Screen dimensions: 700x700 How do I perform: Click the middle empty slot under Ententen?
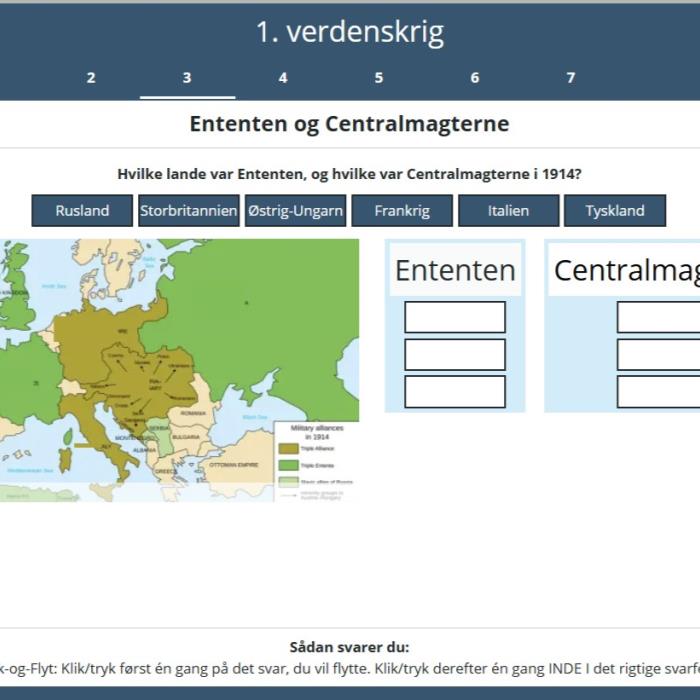pos(455,355)
